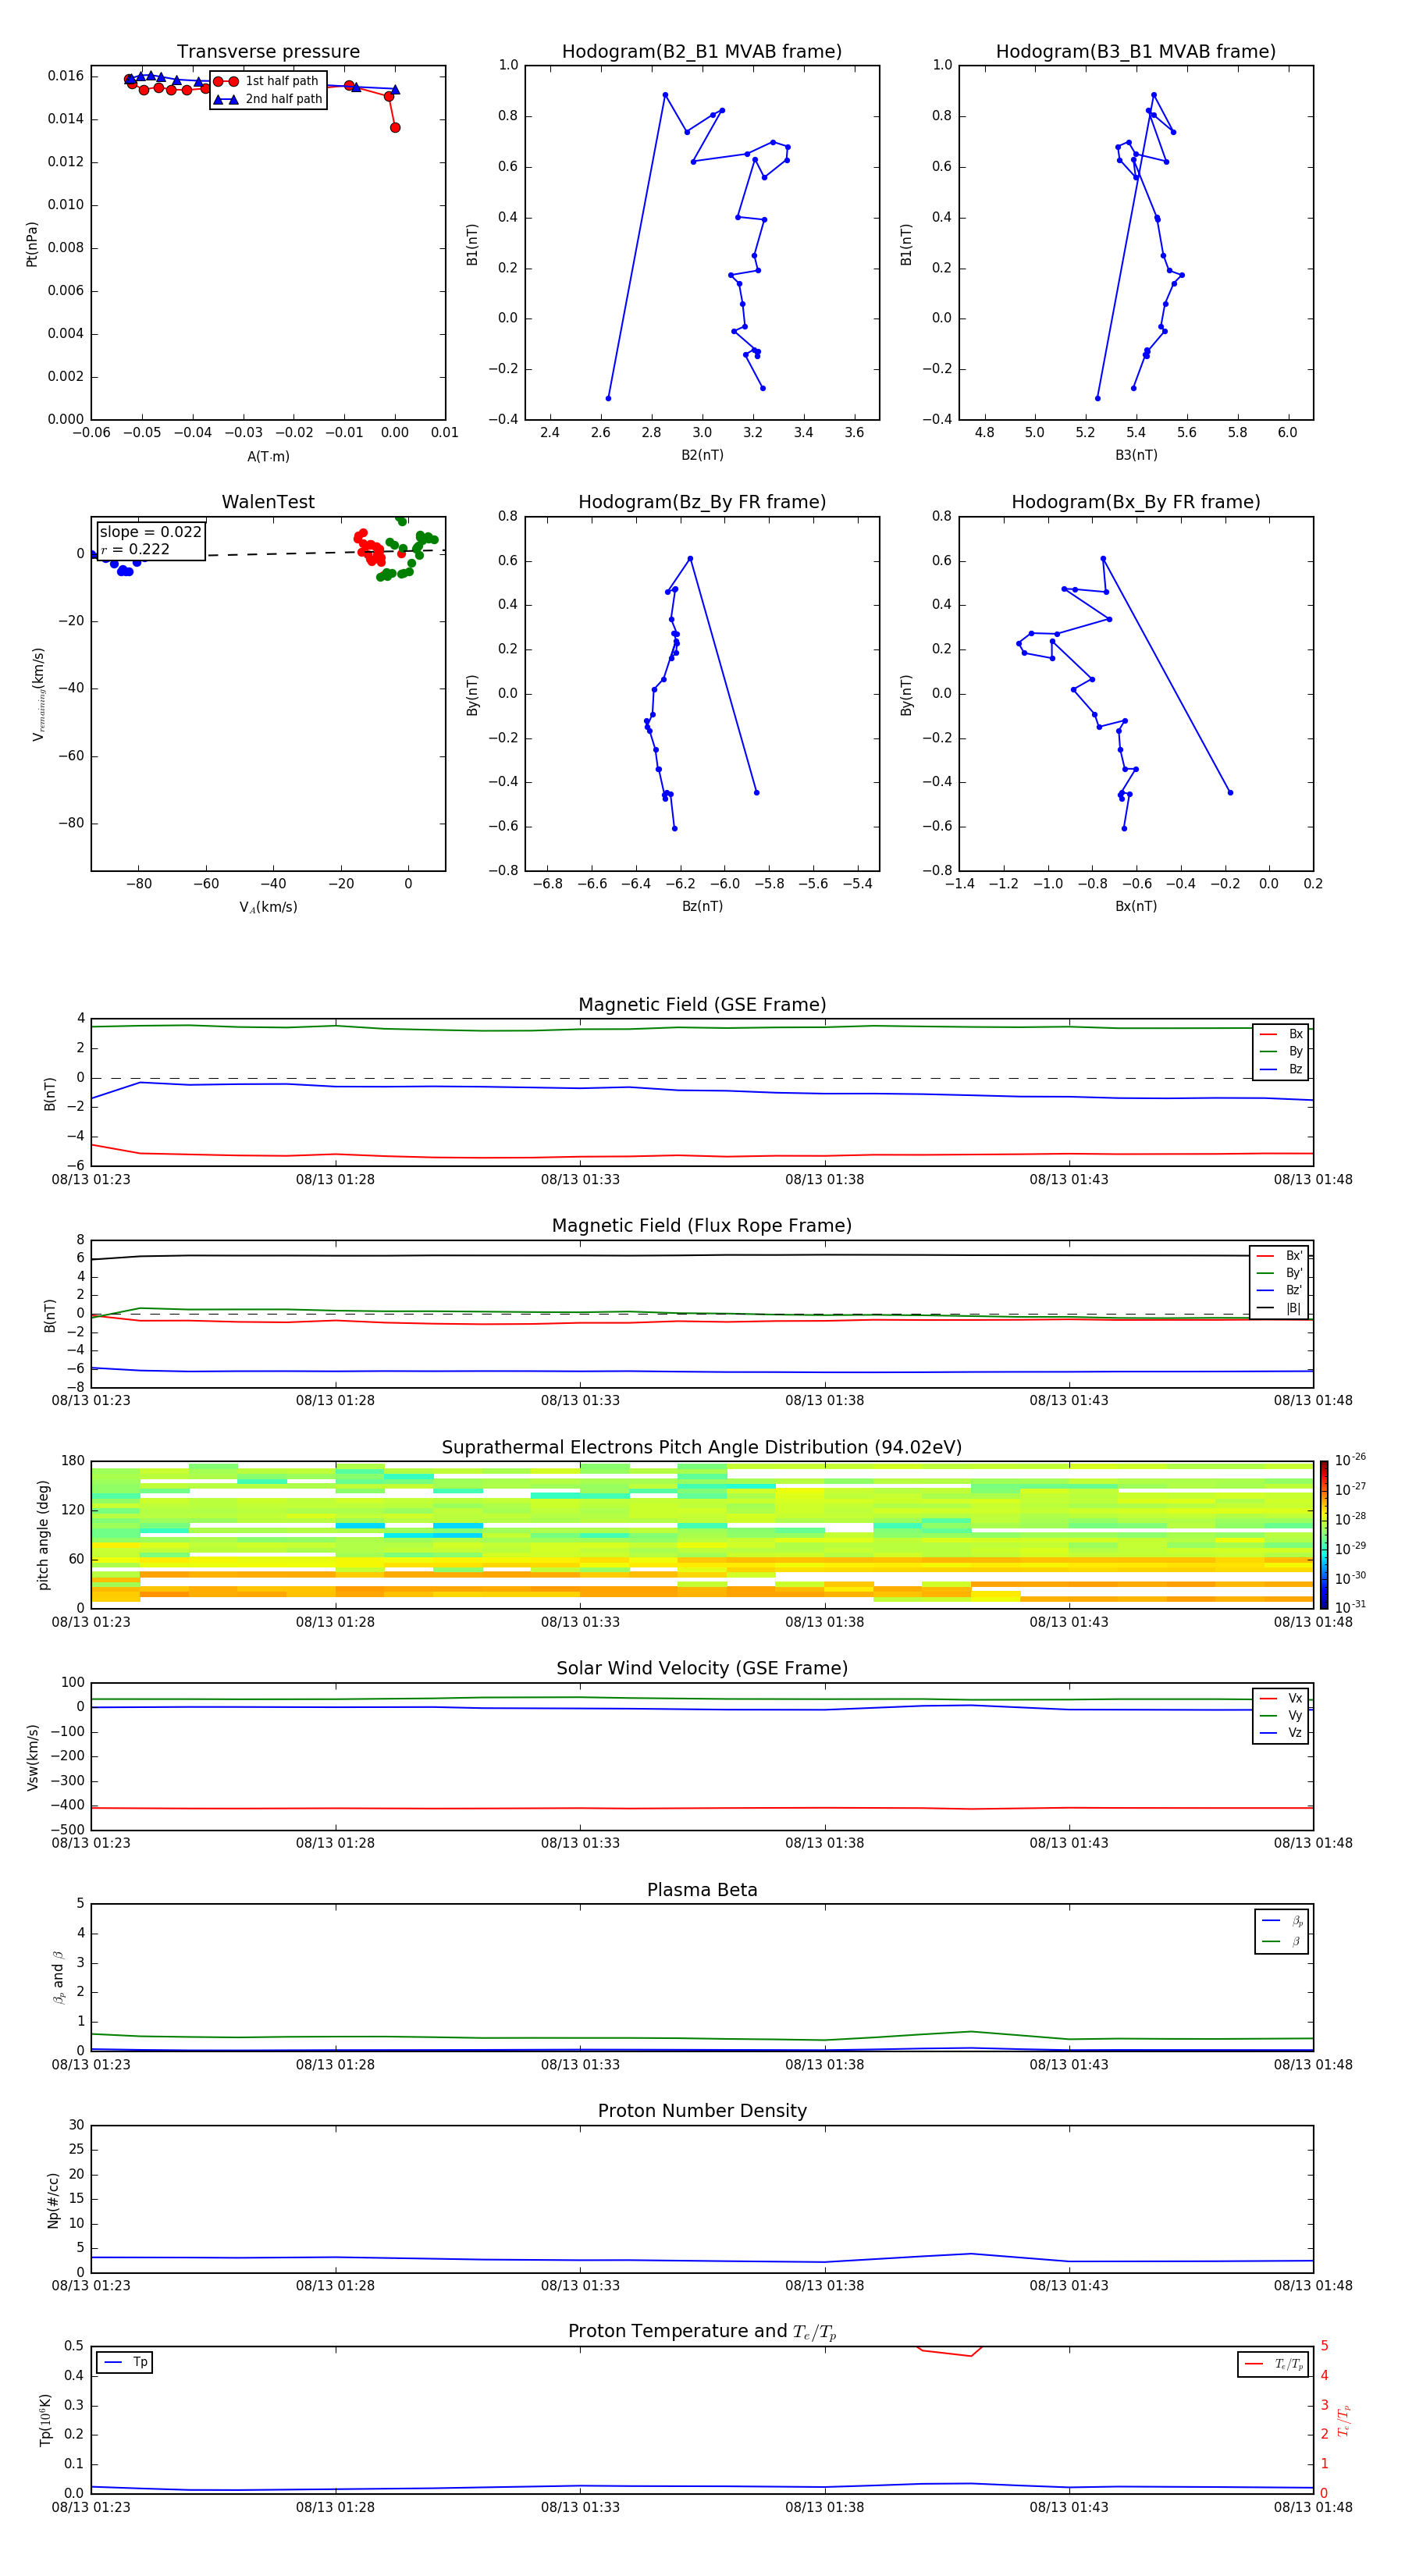Click the 'Magnetic Field (GSE Frame)' title
1405x2576 pixels.
(x=702, y=1005)
